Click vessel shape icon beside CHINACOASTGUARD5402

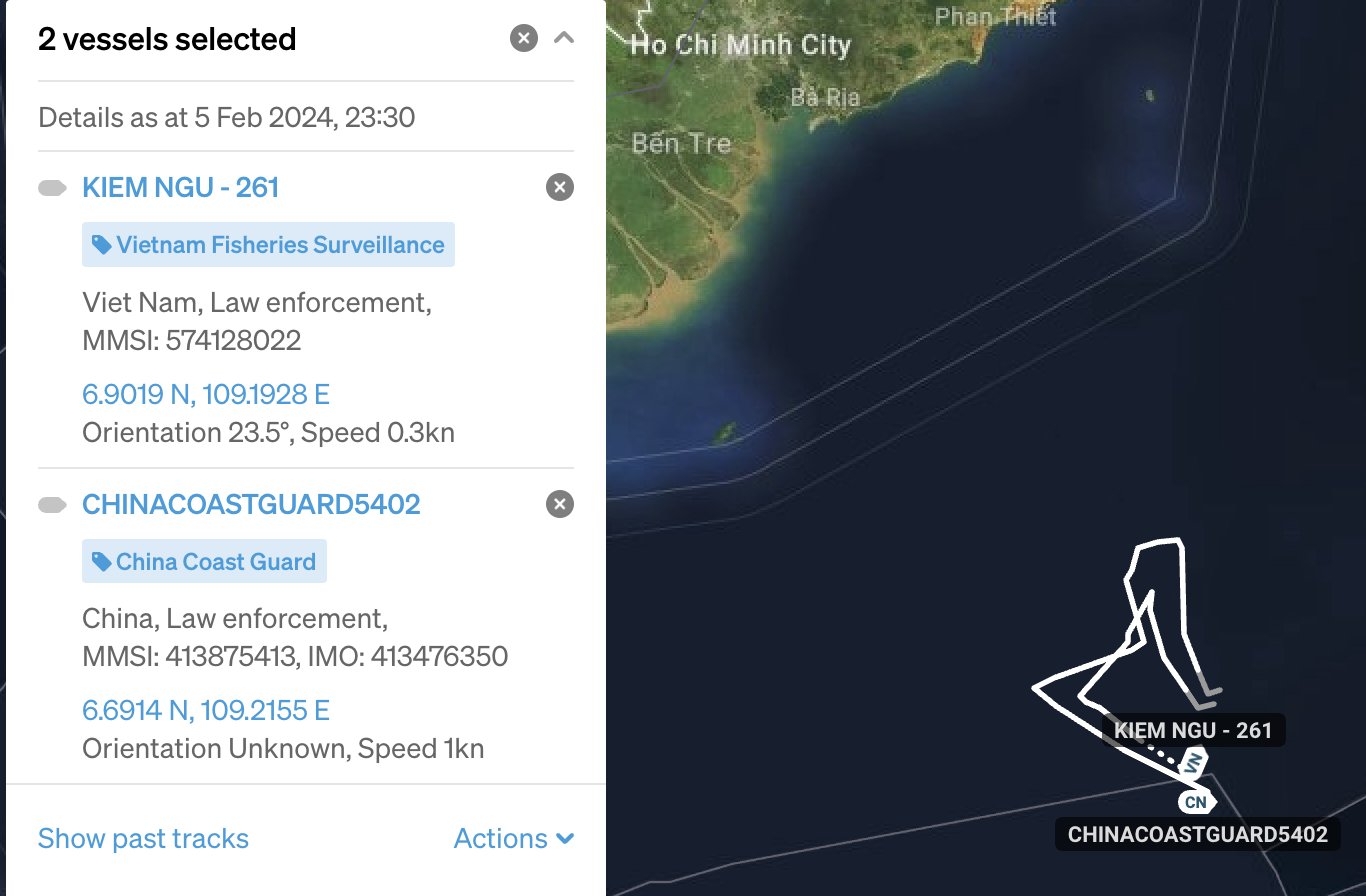pos(52,505)
